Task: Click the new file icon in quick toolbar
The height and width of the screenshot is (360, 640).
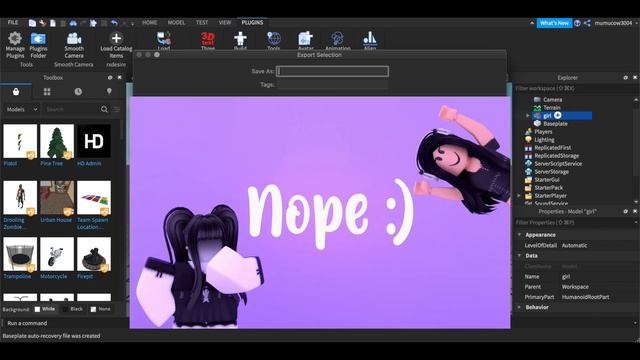Action: (53, 23)
